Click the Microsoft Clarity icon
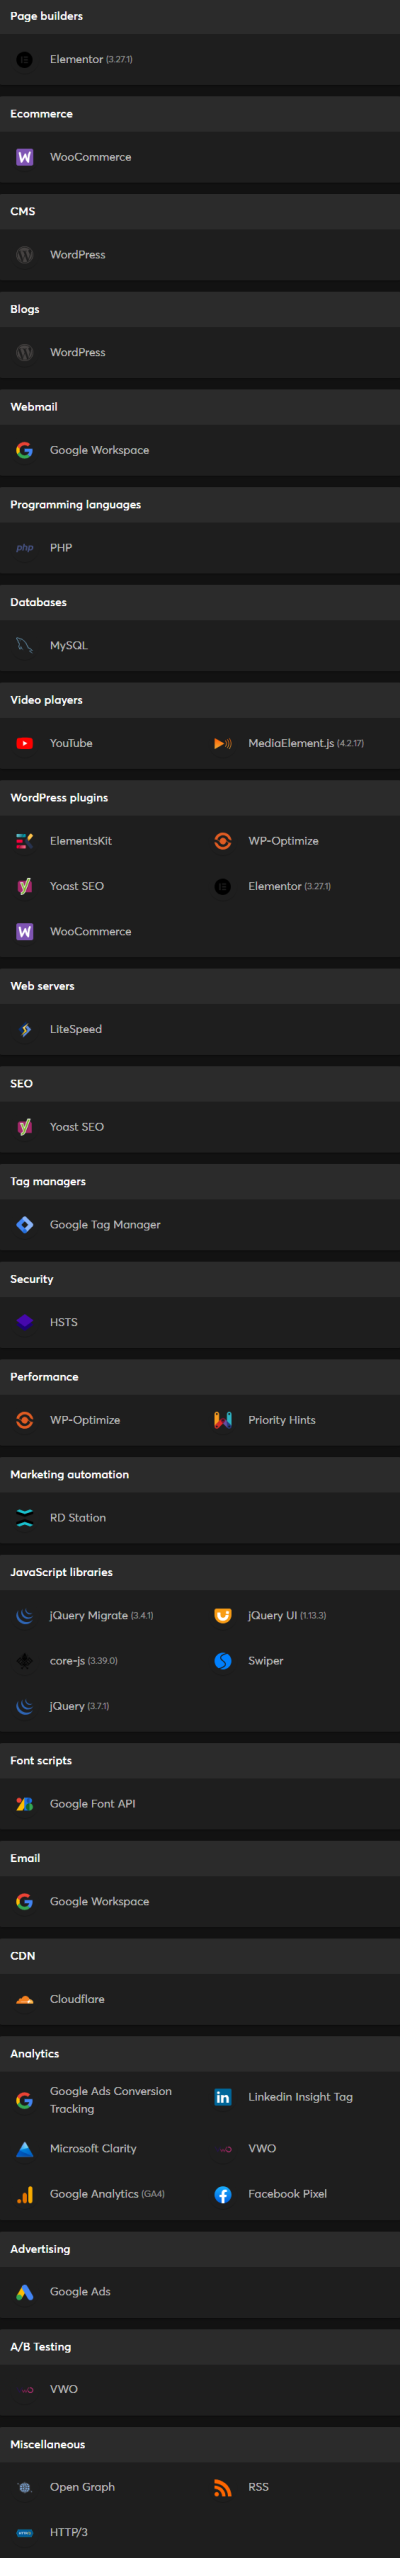400x2558 pixels. click(25, 2148)
